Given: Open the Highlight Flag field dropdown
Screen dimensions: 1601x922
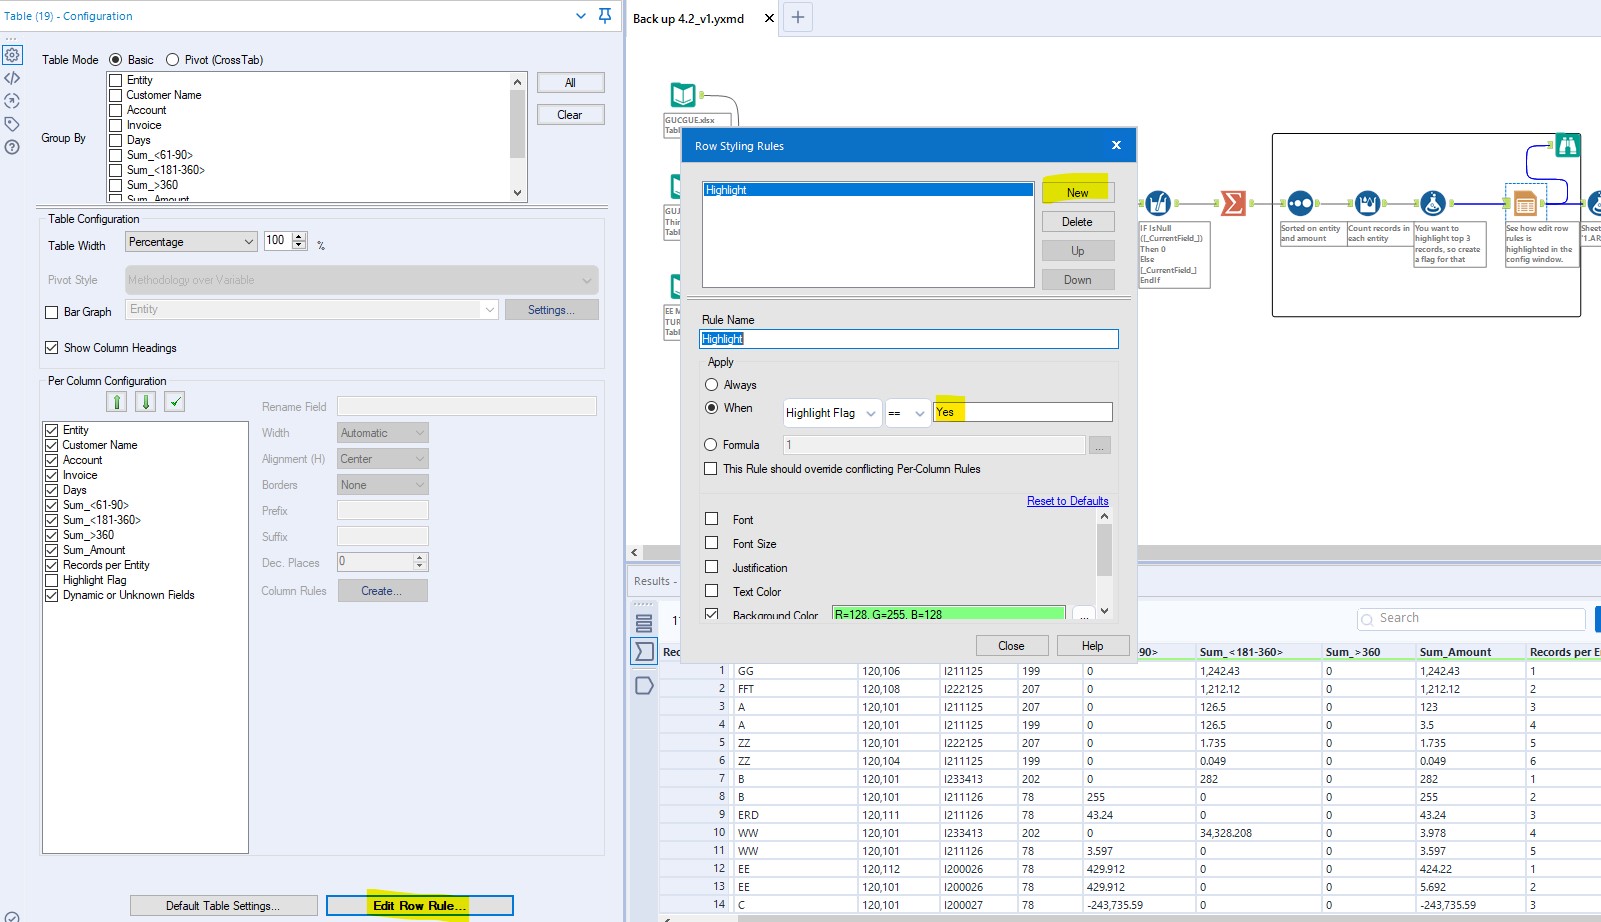Looking at the screenshot, I should tap(832, 413).
